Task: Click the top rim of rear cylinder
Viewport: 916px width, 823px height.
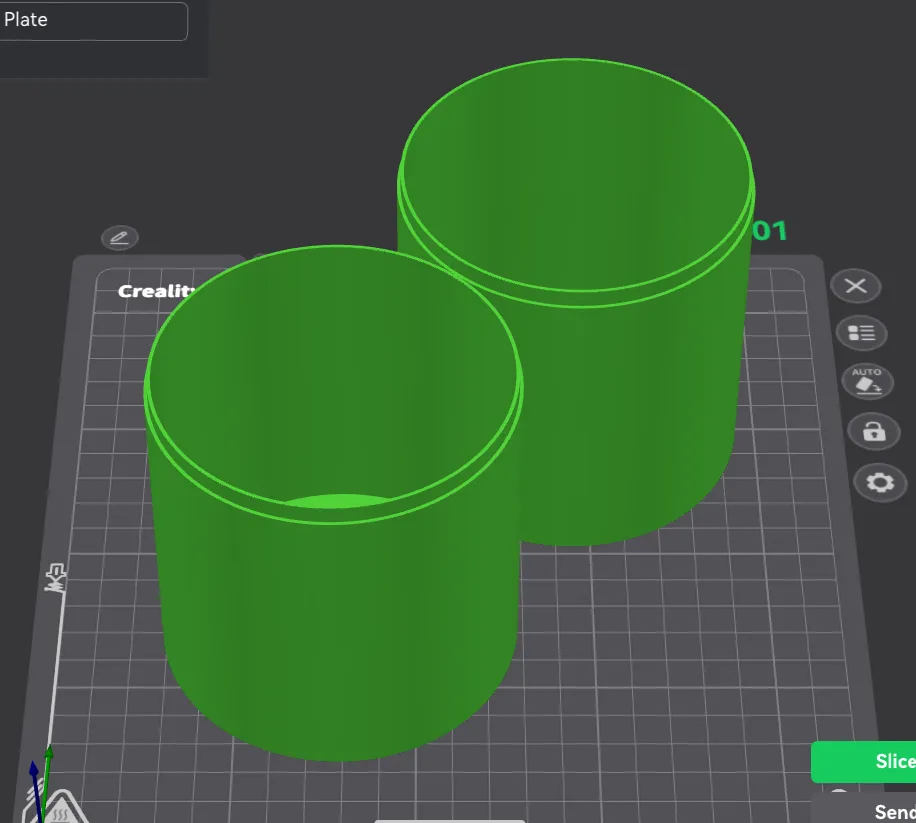Action: 575,60
